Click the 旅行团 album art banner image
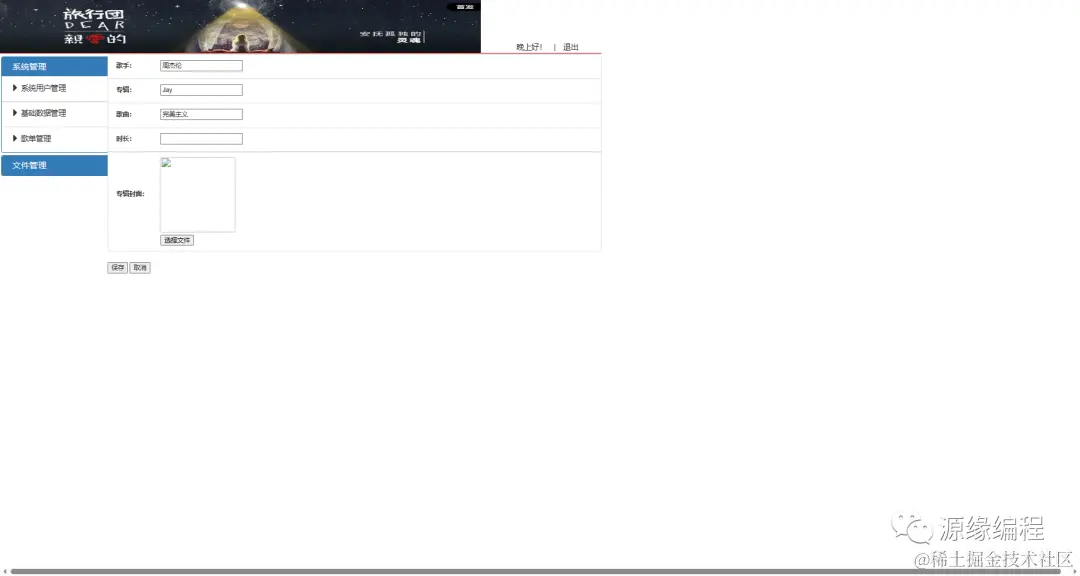 click(x=240, y=24)
